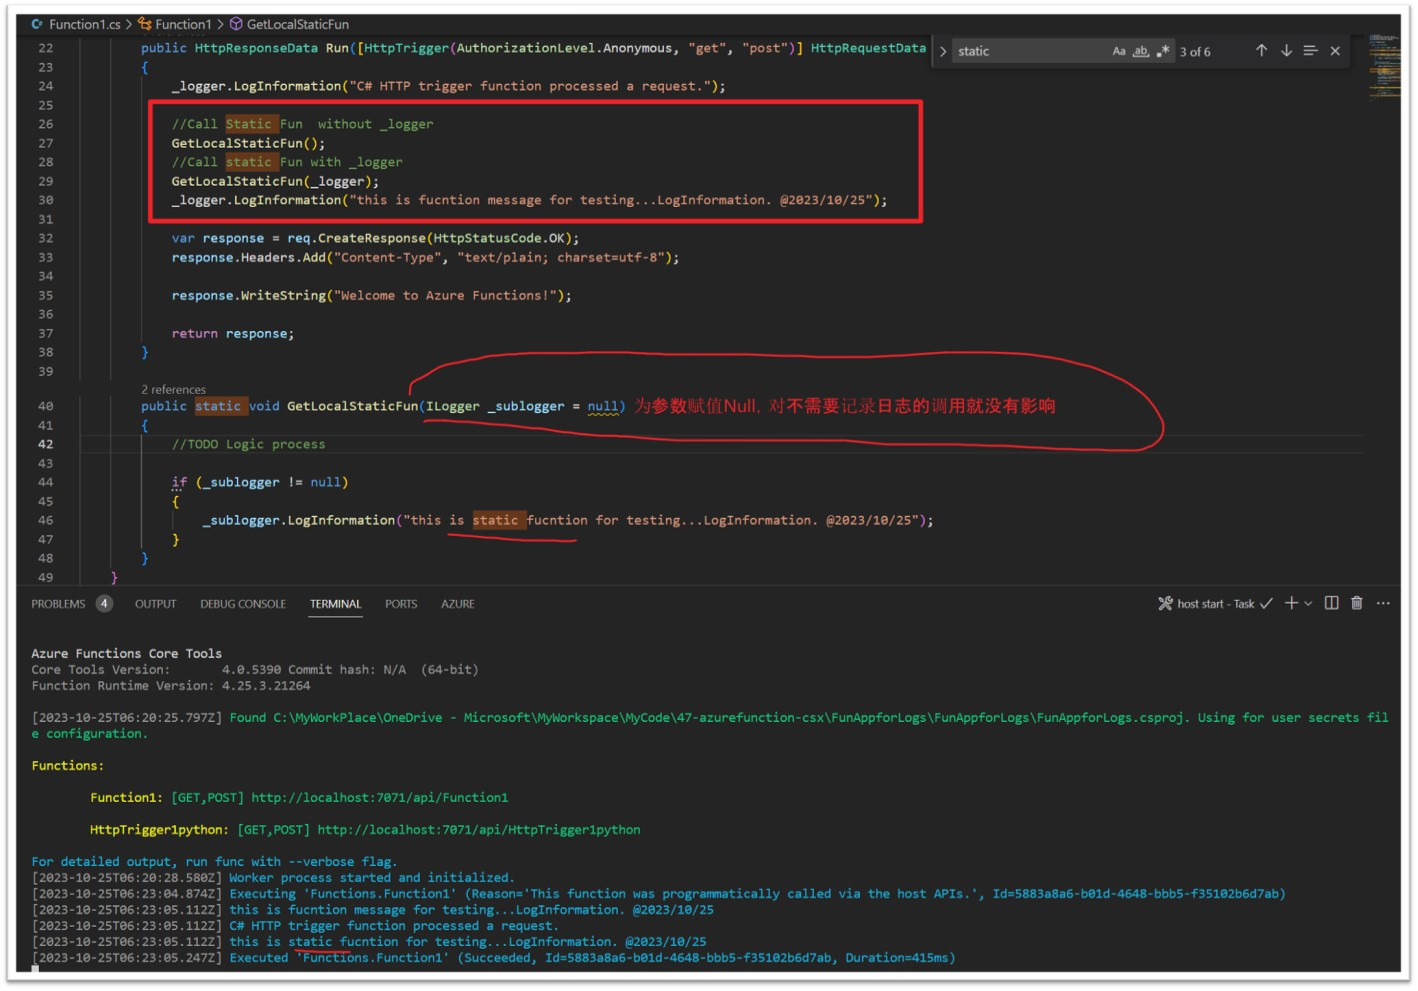Open GetLocalStaticFun breadcrumb symbol list
The width and height of the screenshot is (1418, 991).
click(297, 24)
